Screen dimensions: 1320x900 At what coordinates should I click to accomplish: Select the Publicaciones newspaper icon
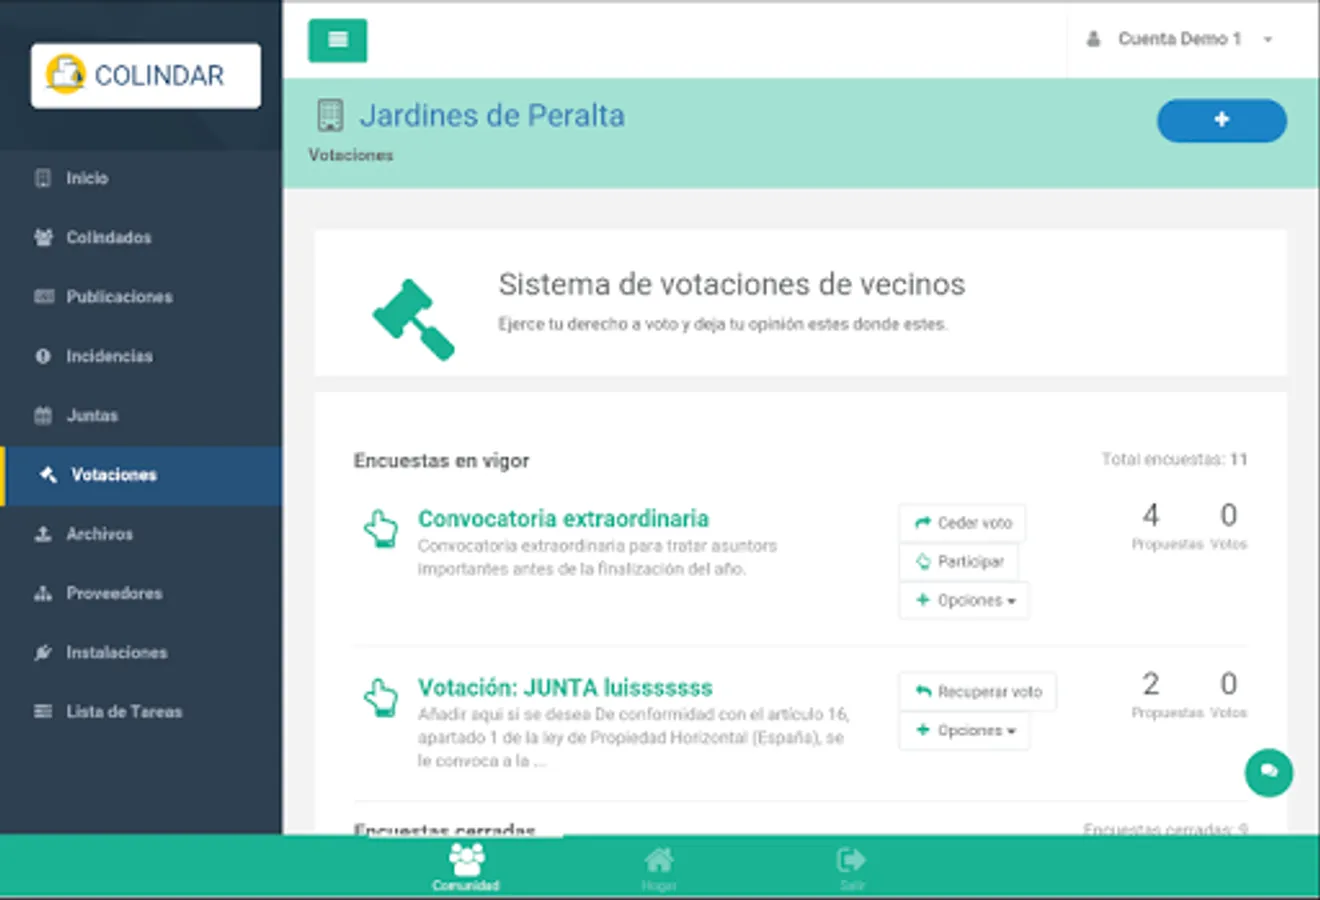click(x=43, y=296)
